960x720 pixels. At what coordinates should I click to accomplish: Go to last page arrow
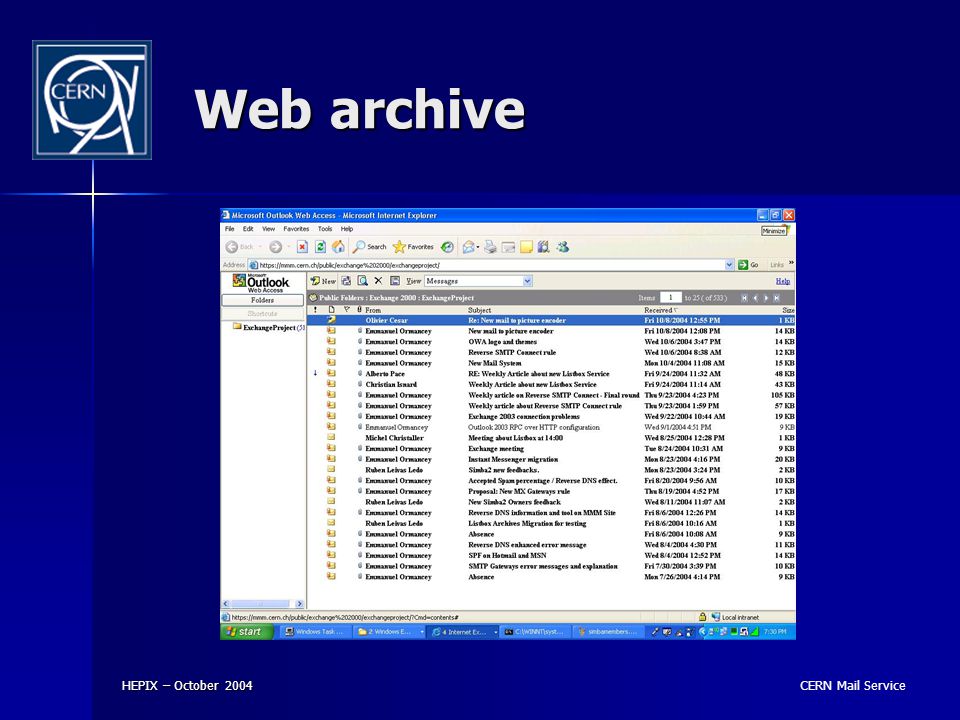tap(777, 298)
